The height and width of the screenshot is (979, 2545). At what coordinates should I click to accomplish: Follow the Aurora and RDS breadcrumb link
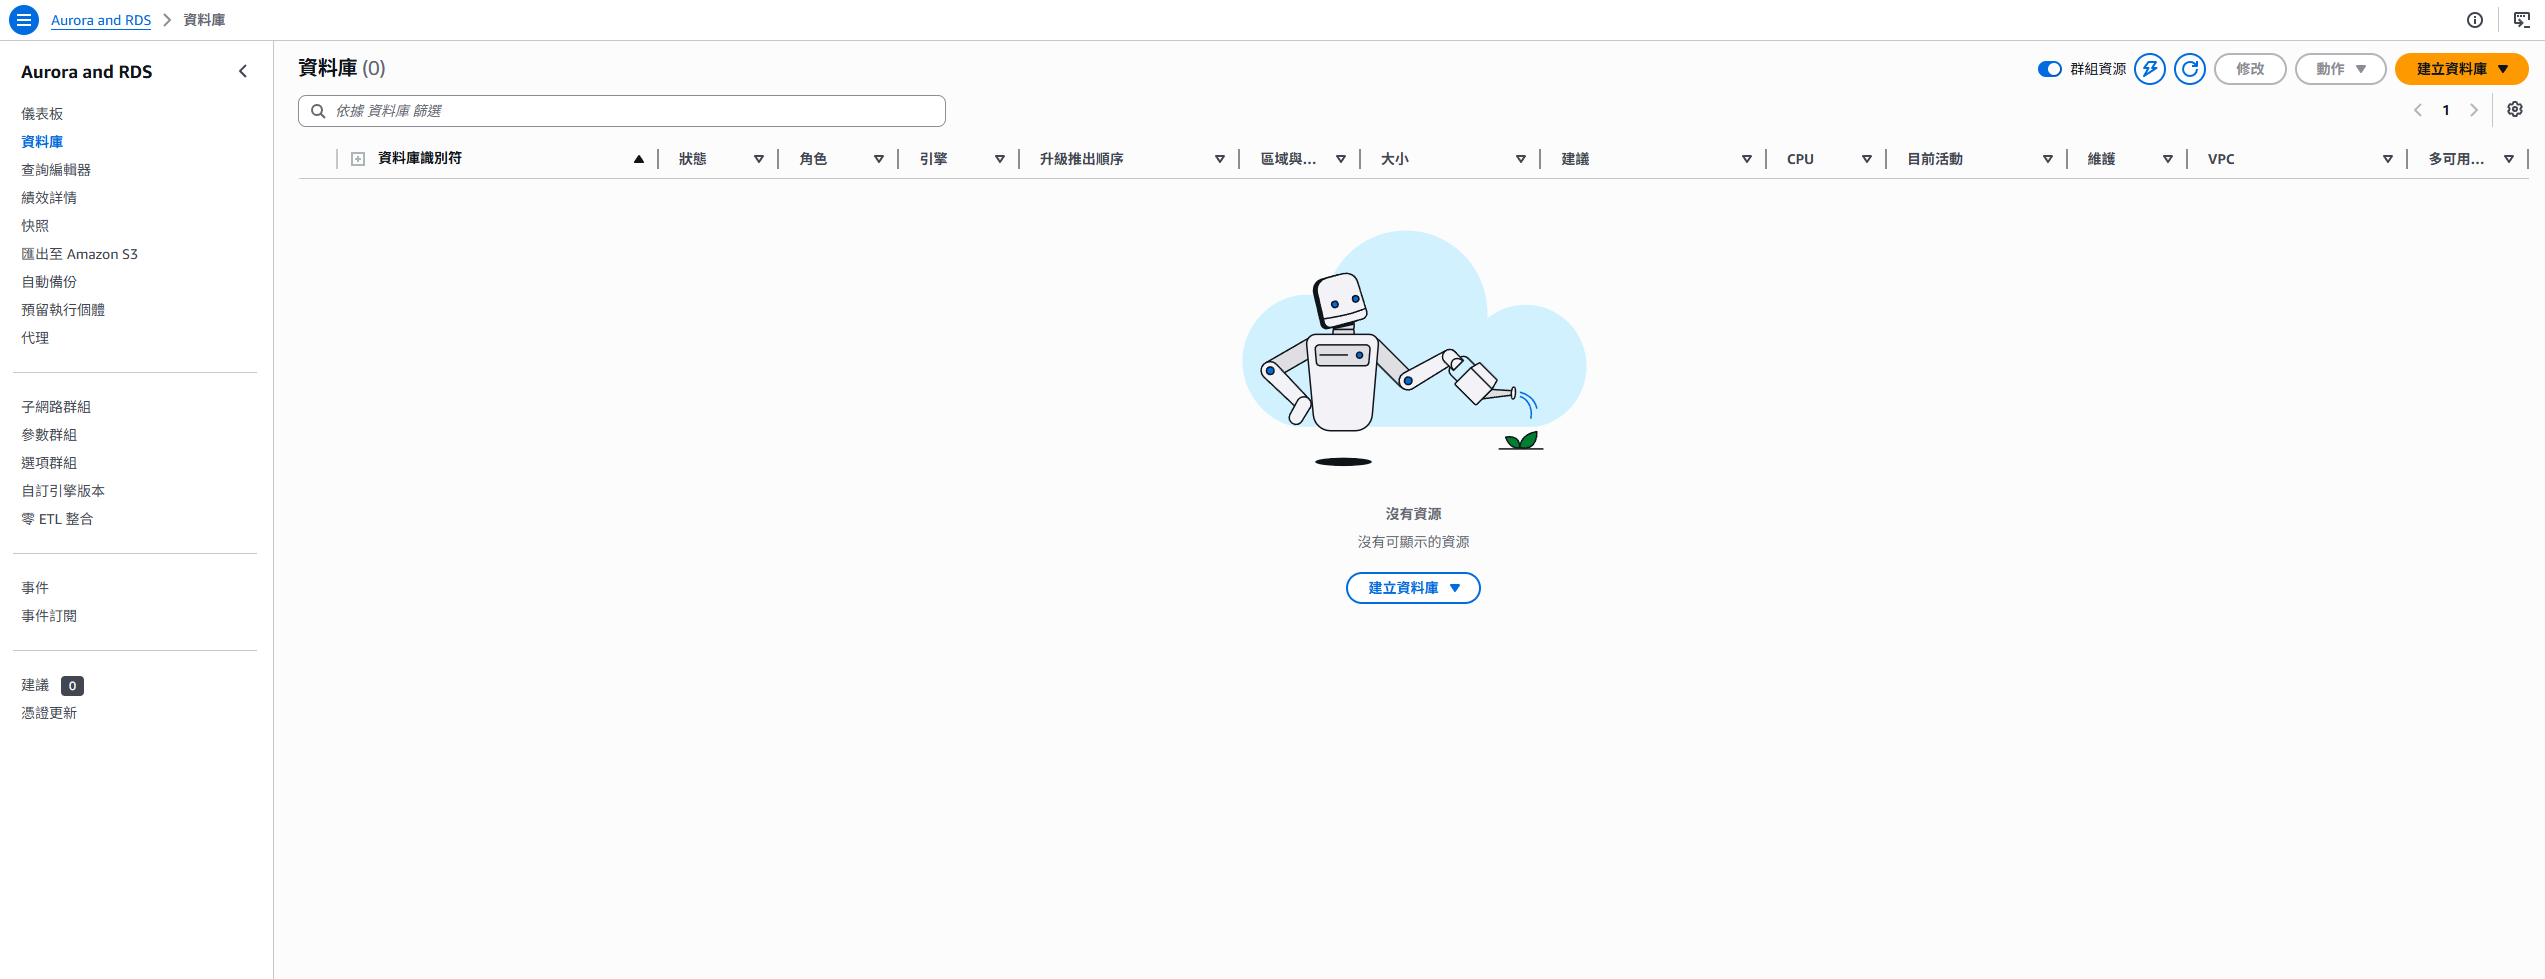(x=101, y=20)
